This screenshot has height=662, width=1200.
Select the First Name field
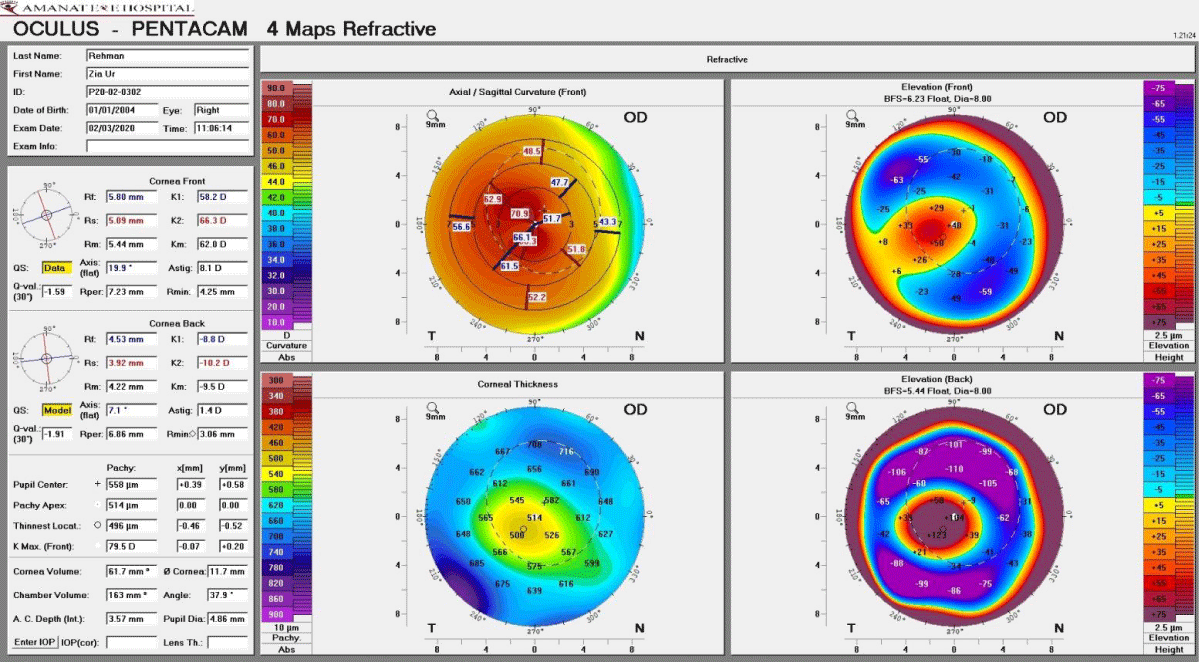pyautogui.click(x=167, y=74)
